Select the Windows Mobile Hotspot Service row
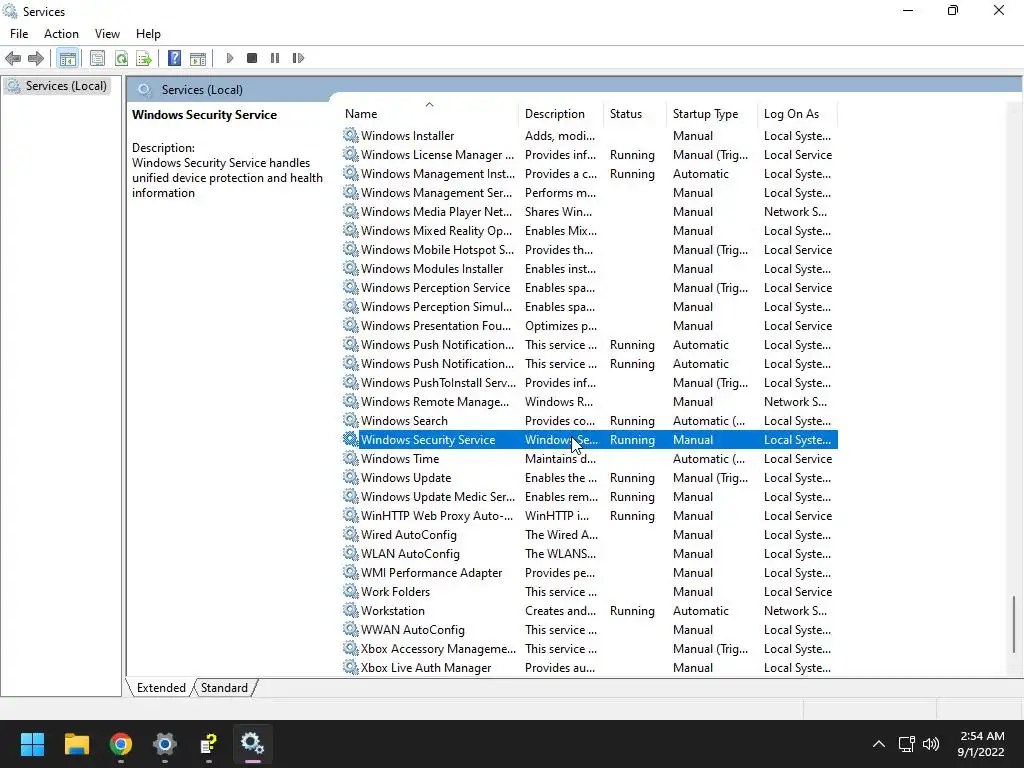This screenshot has height=768, width=1024. [590, 249]
